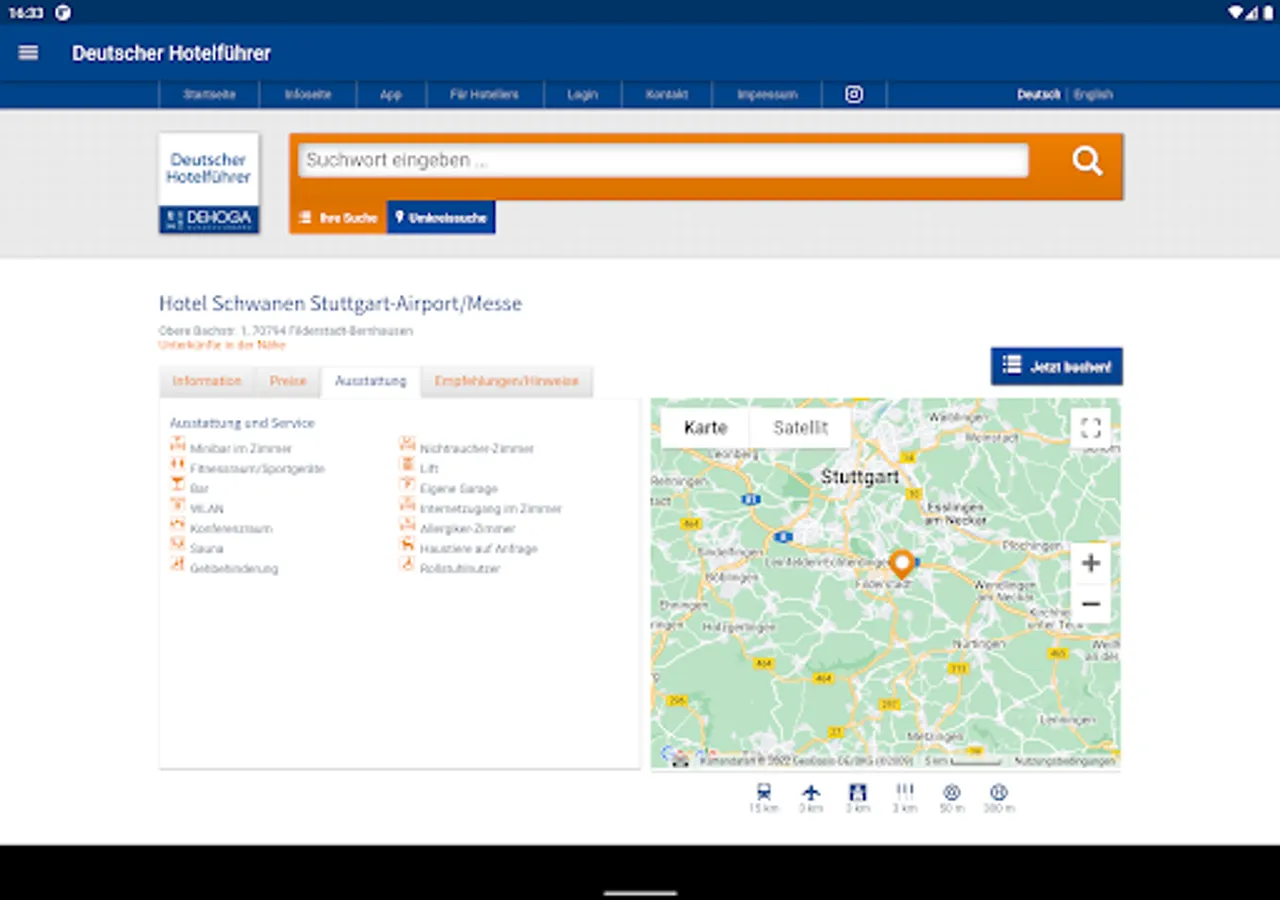Click the Eigene Garage parking icon
The height and width of the screenshot is (900, 1280).
coord(408,485)
